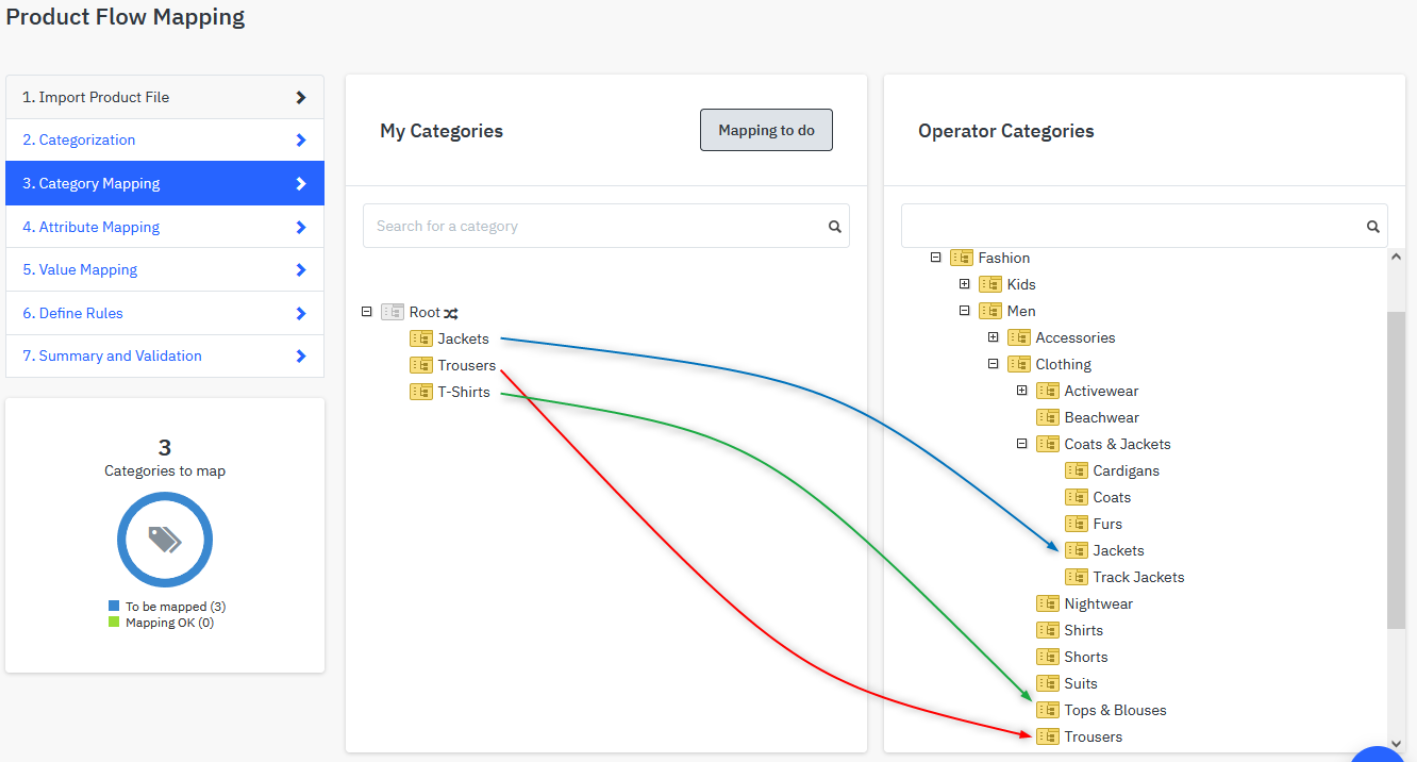Click the Cardigans label in operator tree

[1126, 470]
